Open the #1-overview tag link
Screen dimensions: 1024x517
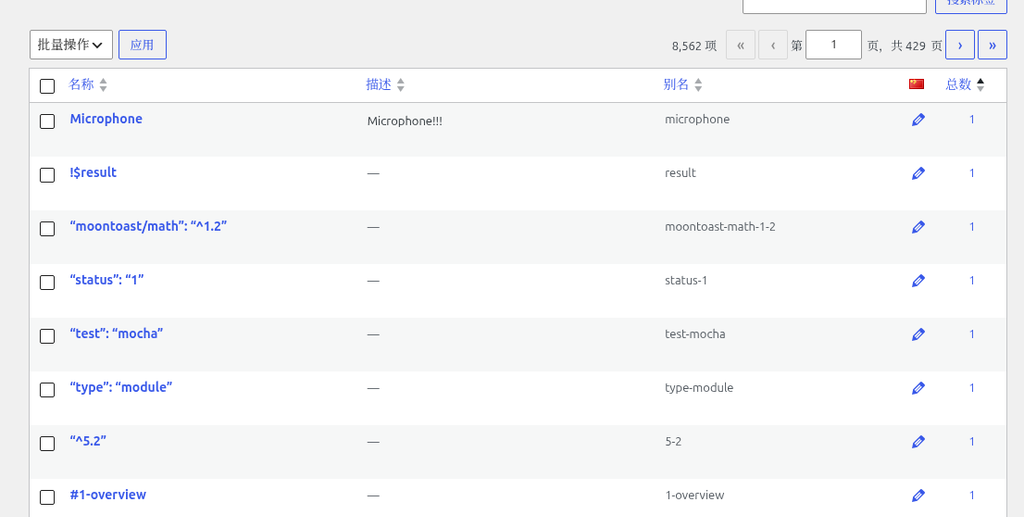(x=108, y=495)
